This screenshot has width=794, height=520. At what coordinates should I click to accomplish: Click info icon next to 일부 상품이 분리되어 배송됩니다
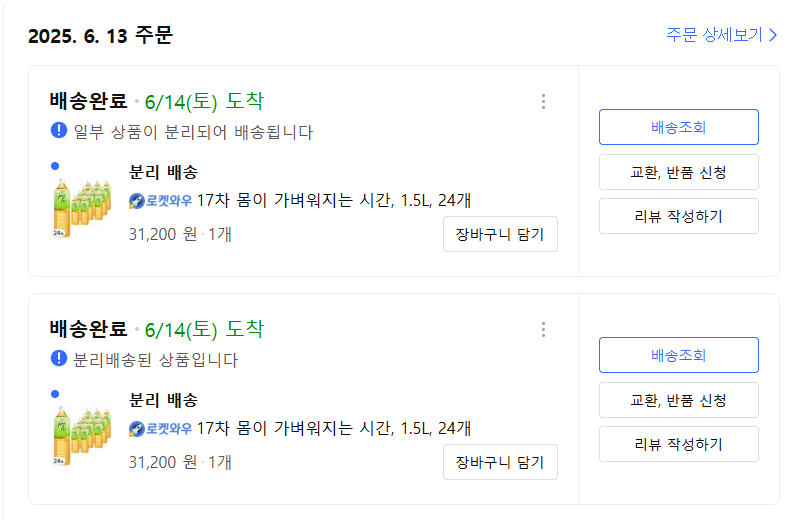click(59, 130)
